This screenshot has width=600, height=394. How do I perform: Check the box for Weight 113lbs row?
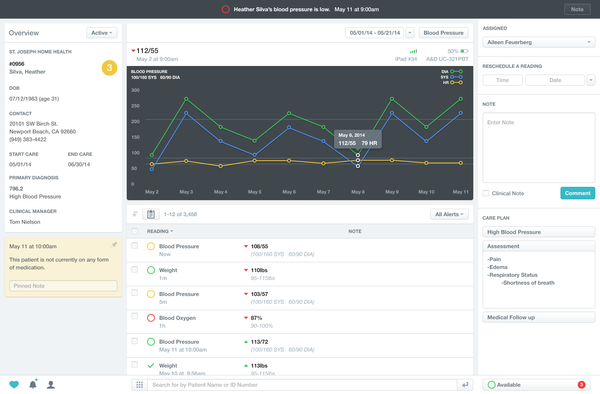[134, 365]
